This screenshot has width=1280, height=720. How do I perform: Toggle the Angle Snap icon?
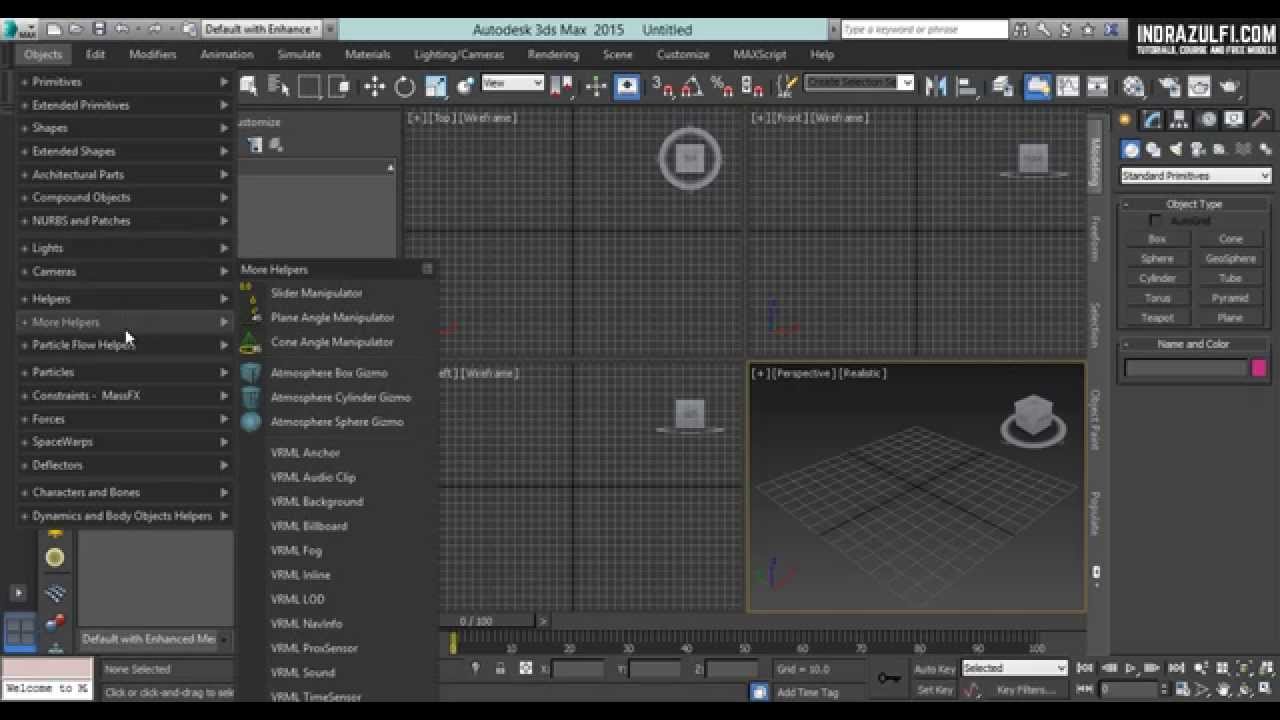point(691,87)
